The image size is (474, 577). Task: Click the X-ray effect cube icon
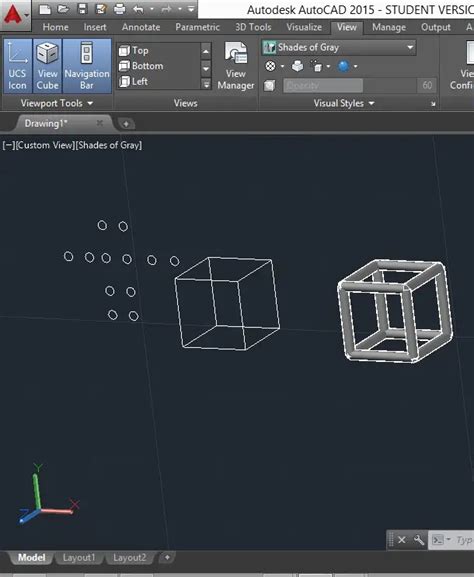pyautogui.click(x=297, y=66)
